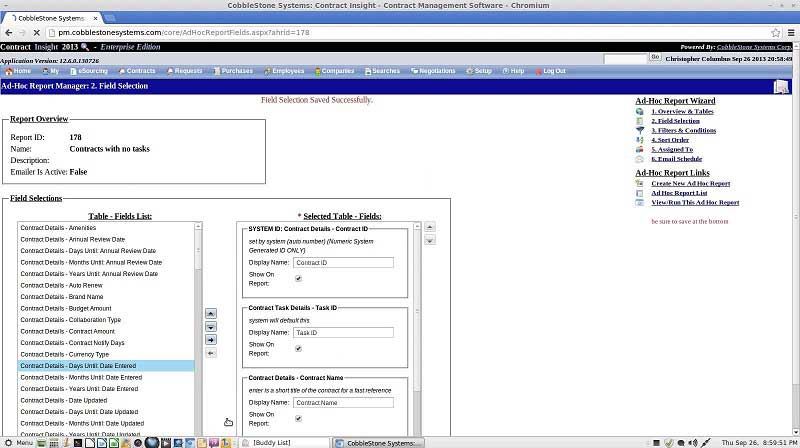Open the Contracts menu

click(137, 71)
